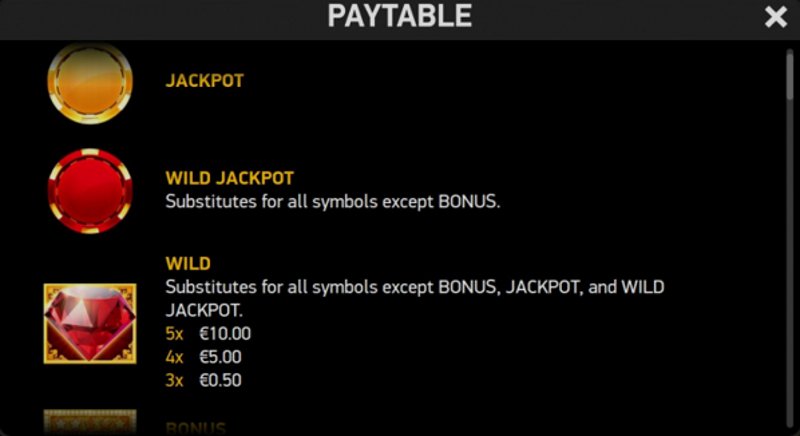Click the partially visible Bonus symbol

tap(90, 422)
